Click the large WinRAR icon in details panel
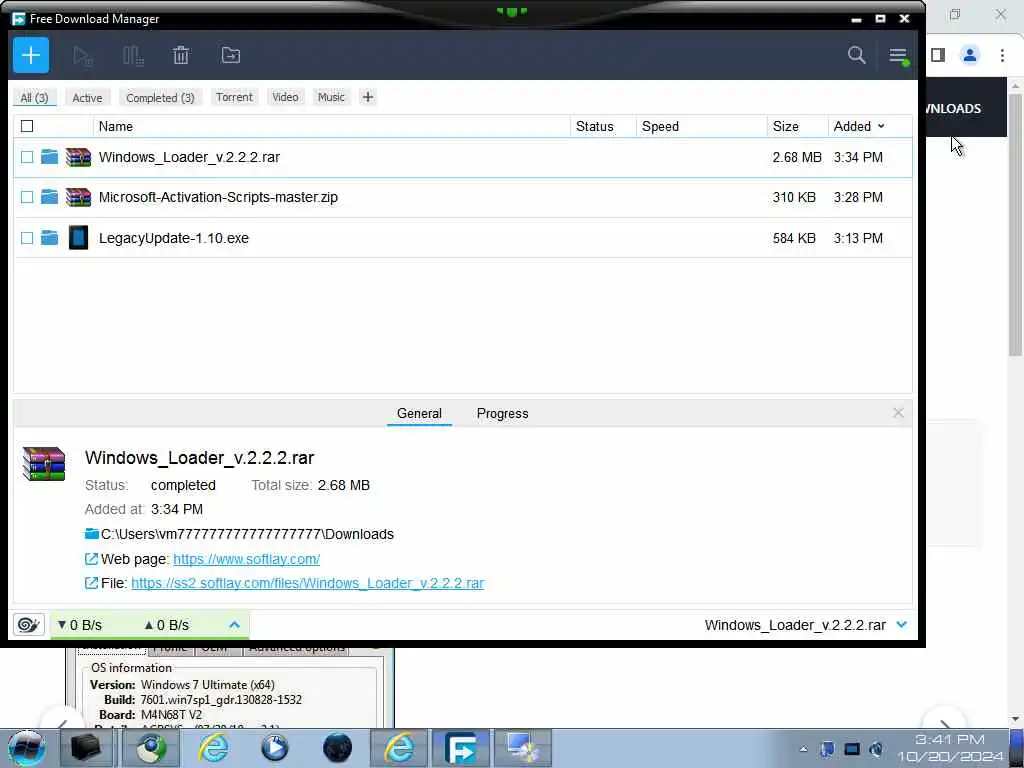Viewport: 1024px width, 768px height. (x=44, y=464)
